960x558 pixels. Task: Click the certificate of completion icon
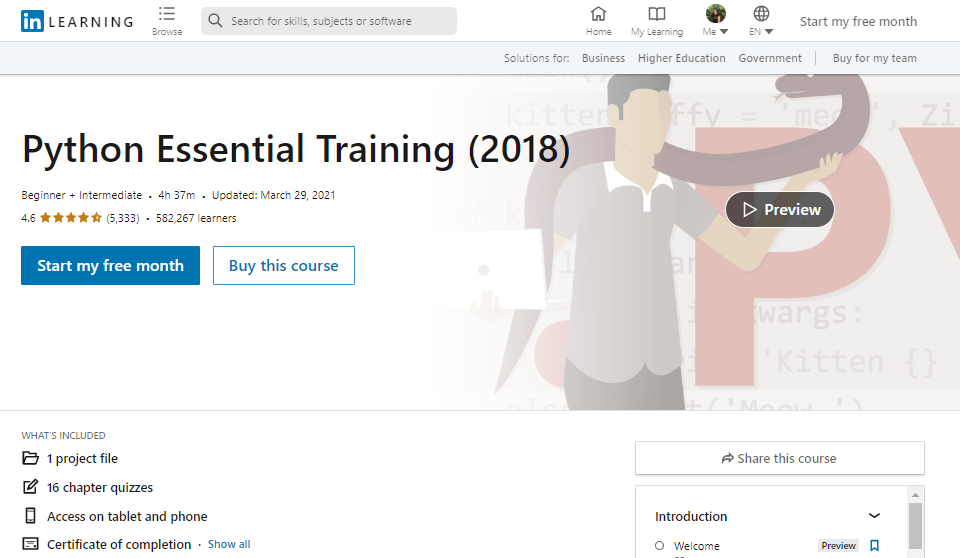point(30,544)
